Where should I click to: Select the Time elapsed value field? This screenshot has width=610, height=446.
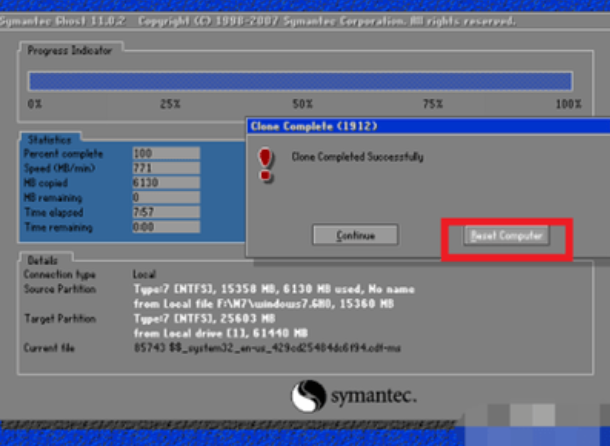[x=165, y=213]
